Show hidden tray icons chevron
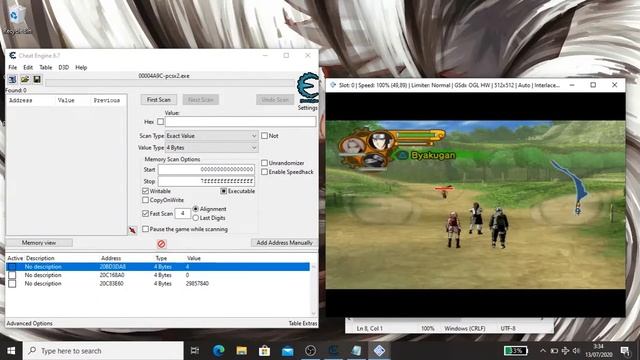 click(543, 351)
